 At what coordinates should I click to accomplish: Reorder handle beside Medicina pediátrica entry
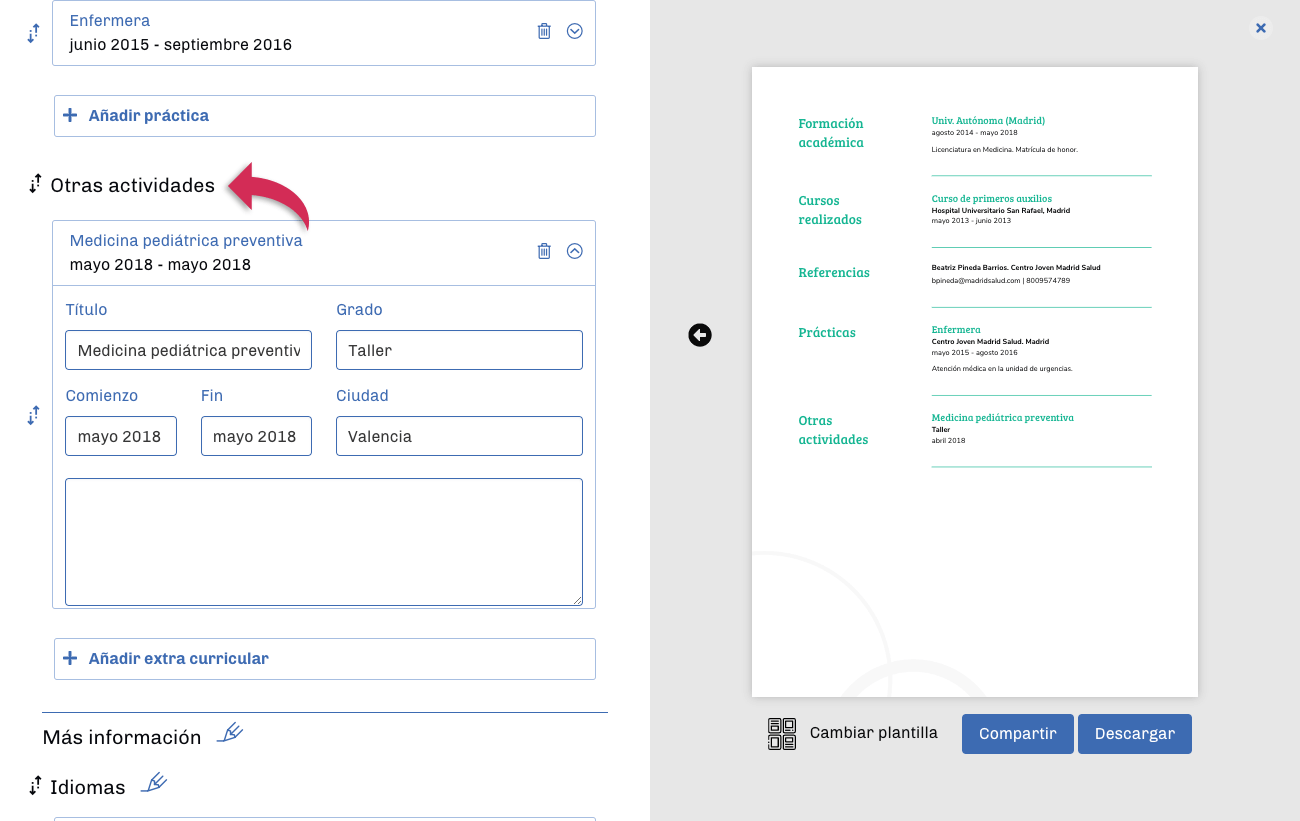[33, 415]
